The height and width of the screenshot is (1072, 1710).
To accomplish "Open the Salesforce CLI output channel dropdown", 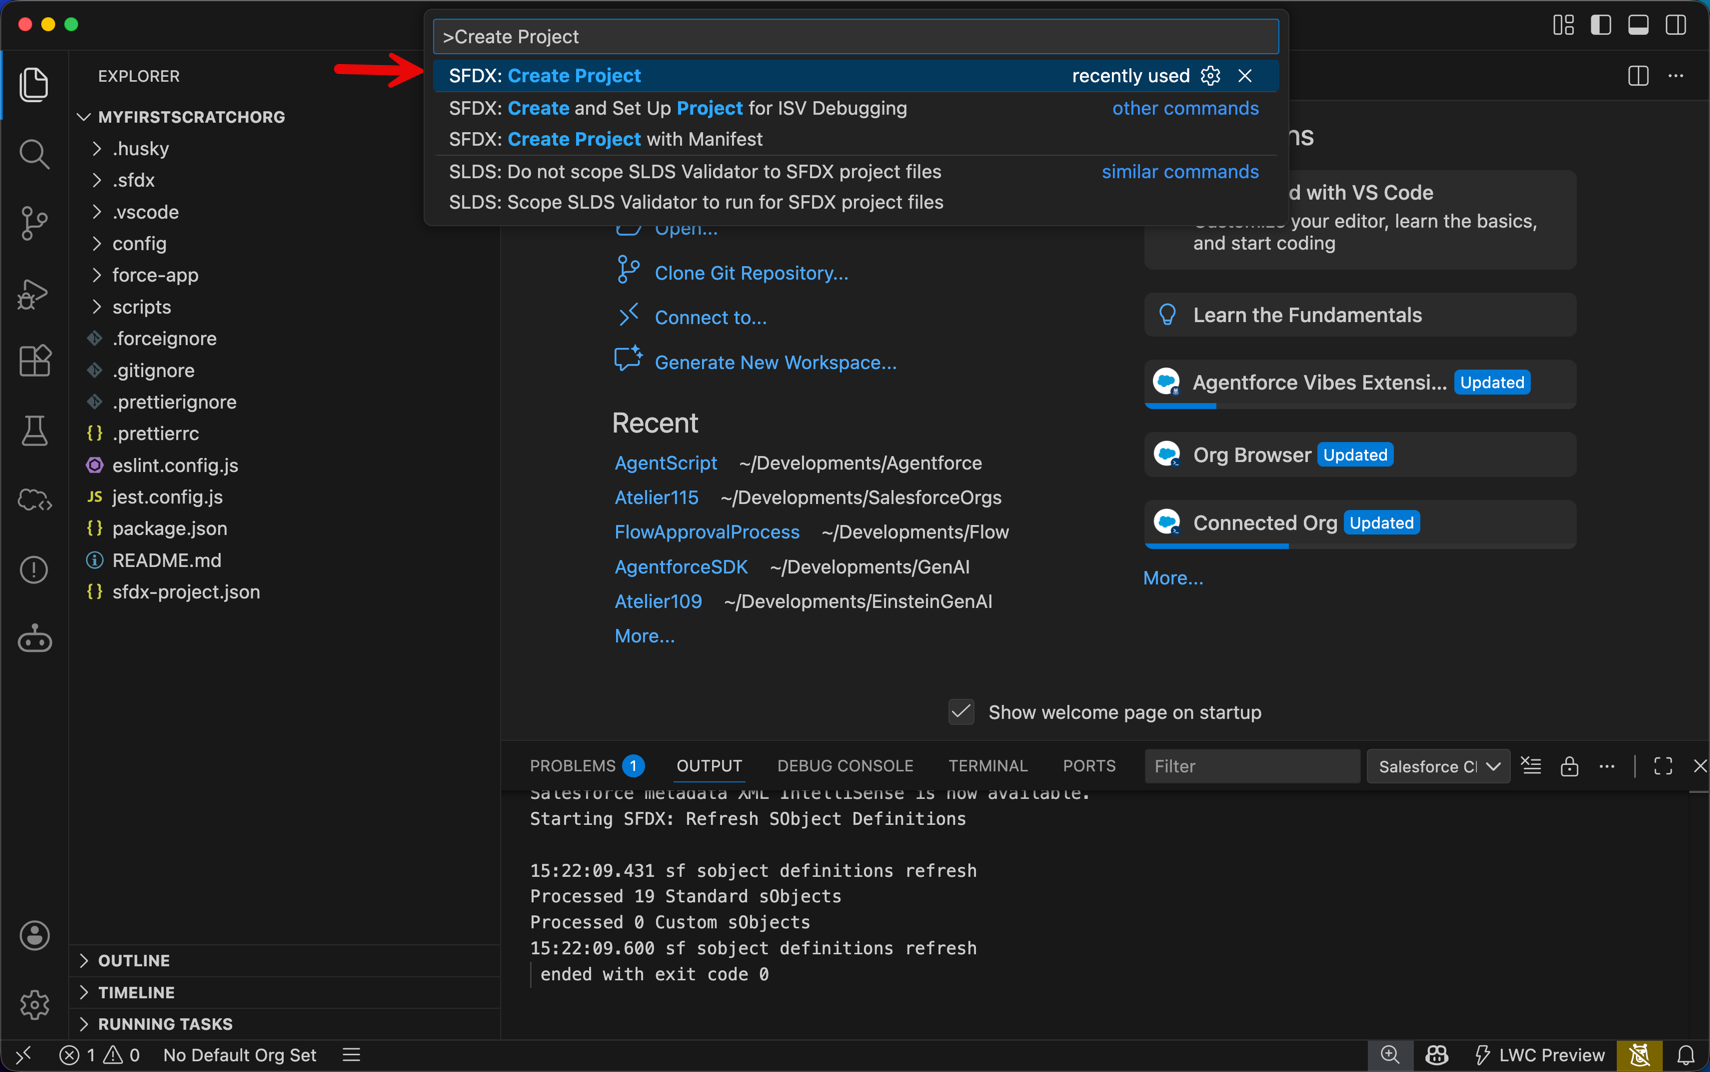I will coord(1438,766).
